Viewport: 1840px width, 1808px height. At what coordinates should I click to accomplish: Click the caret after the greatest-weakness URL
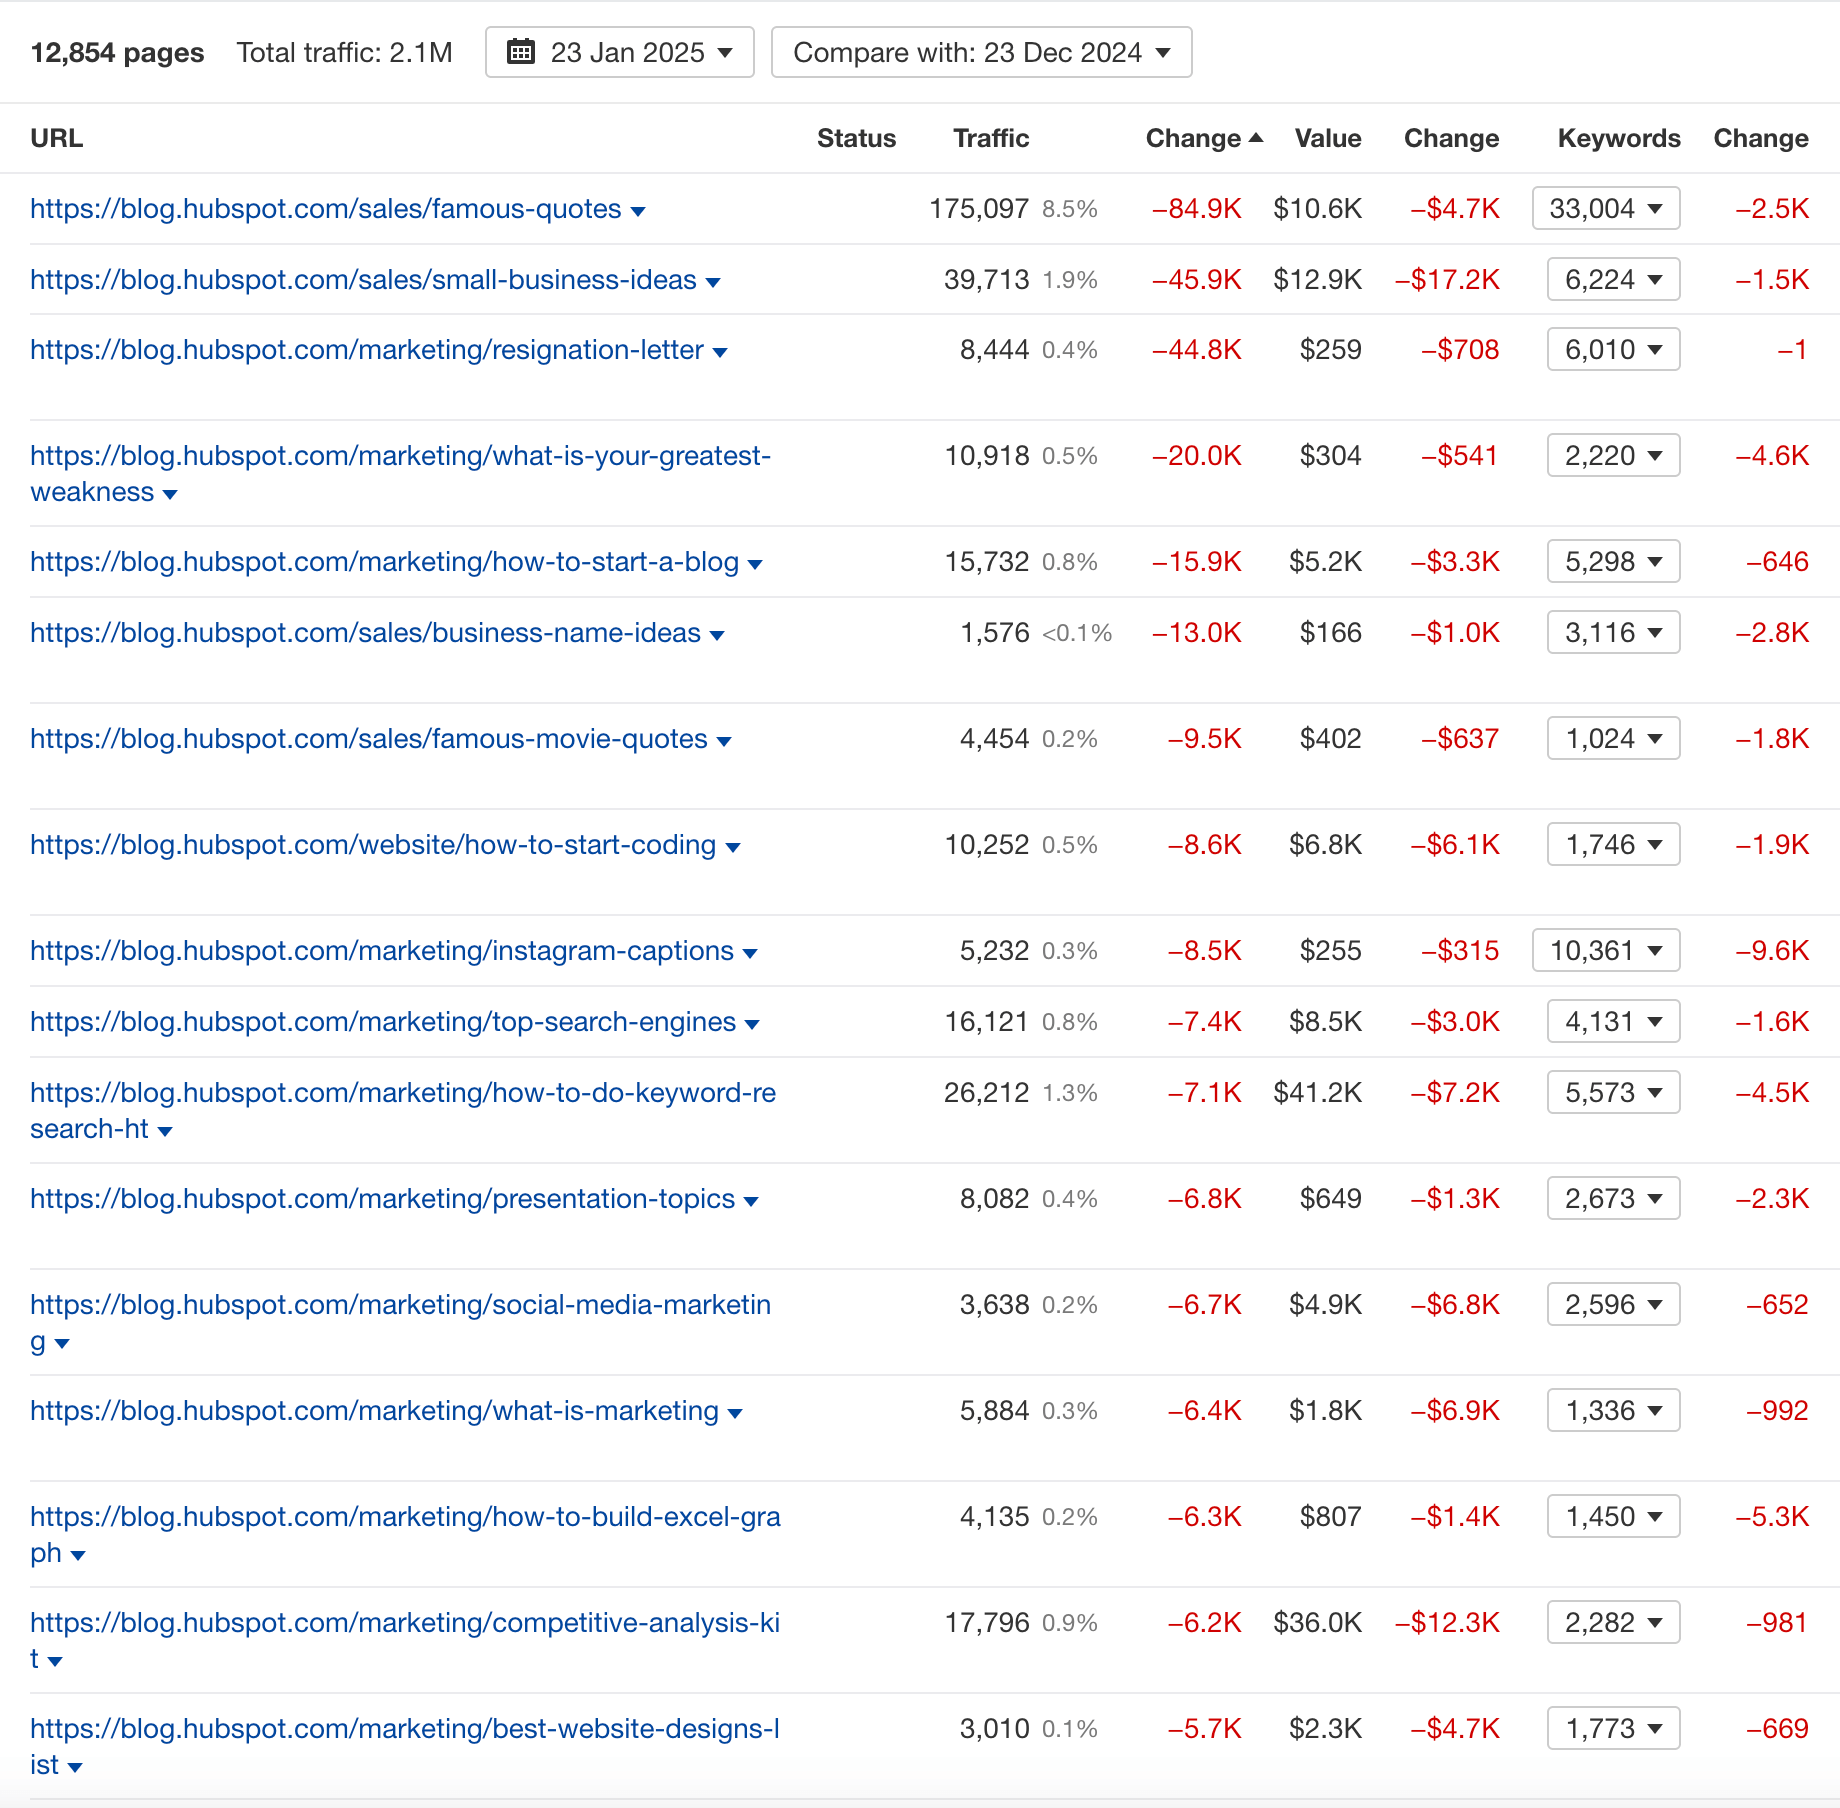pos(170,494)
